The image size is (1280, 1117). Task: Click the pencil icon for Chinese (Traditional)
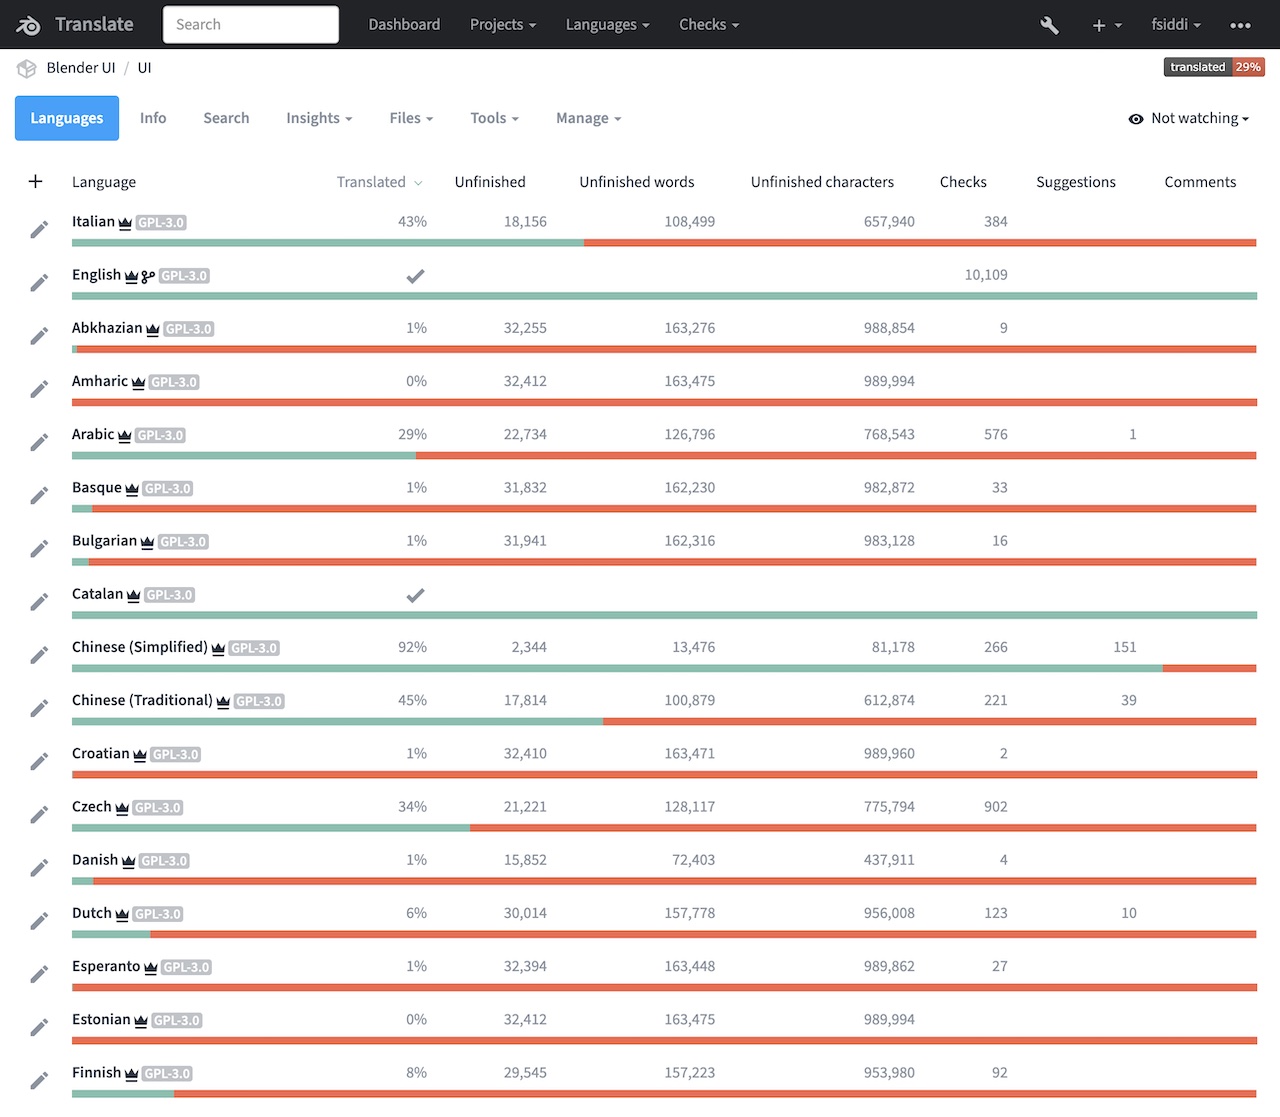39,708
